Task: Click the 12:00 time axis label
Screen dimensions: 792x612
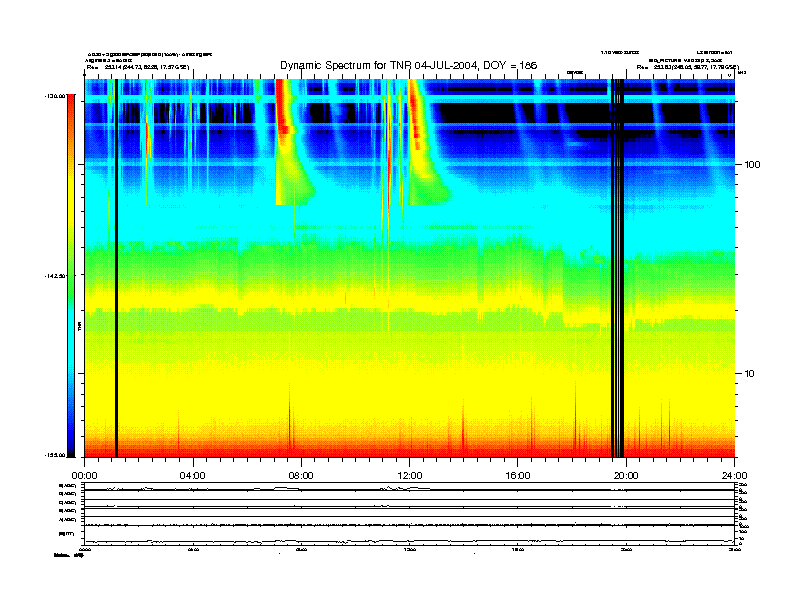Action: [x=410, y=476]
